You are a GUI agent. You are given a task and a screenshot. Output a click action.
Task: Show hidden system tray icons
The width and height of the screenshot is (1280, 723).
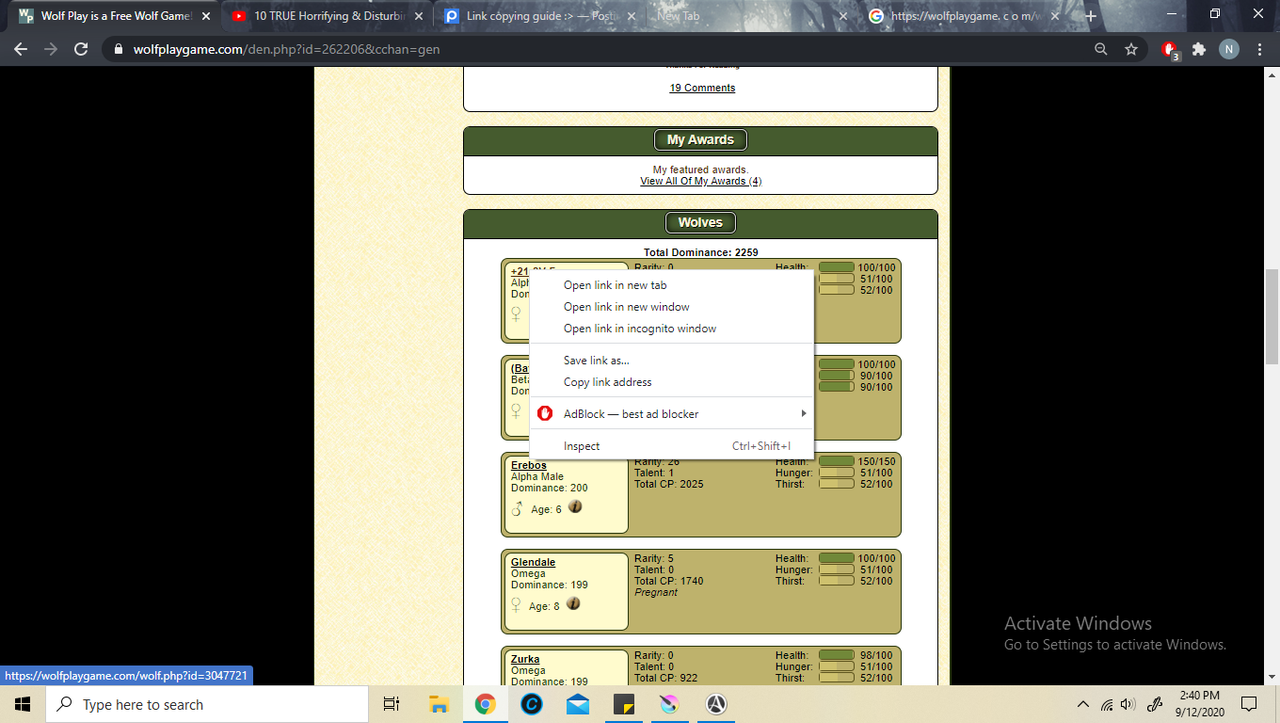coord(1083,705)
